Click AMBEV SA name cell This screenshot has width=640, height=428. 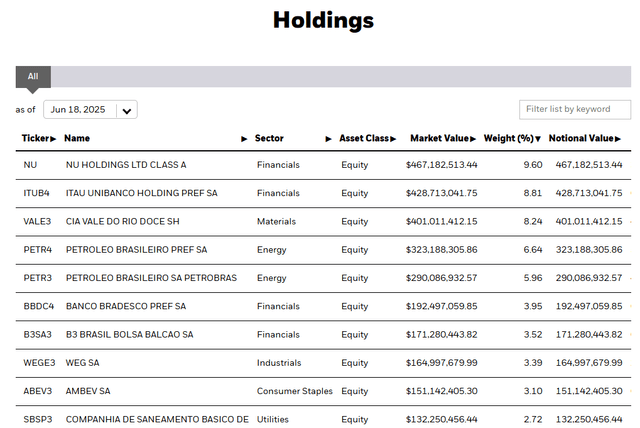pyautogui.click(x=88, y=391)
